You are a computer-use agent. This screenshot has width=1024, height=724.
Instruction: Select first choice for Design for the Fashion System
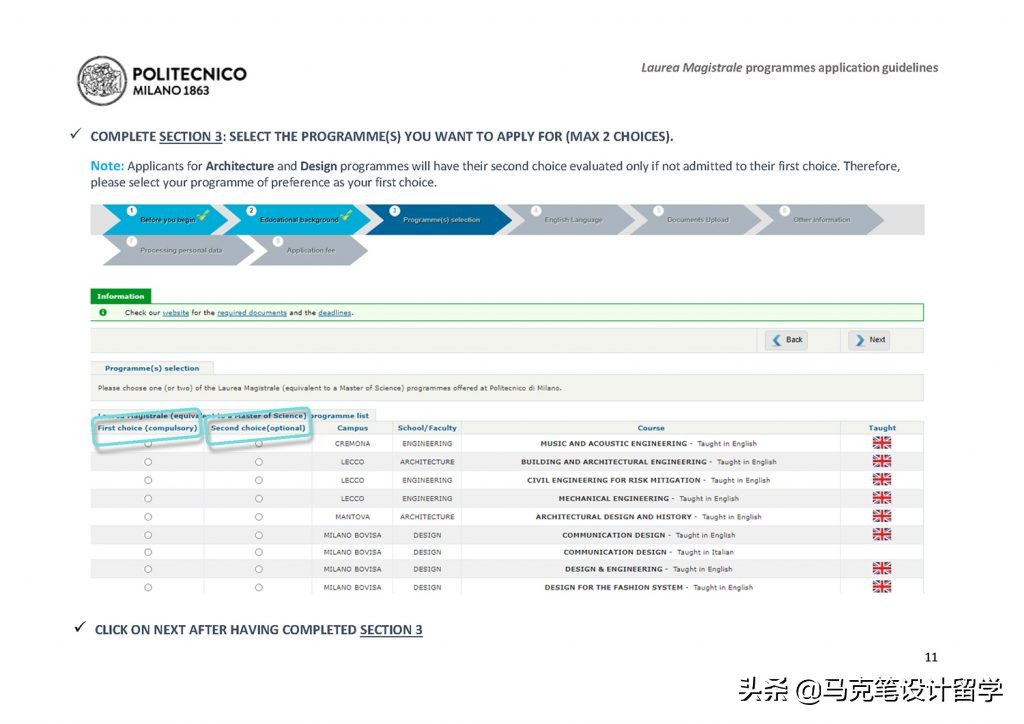[148, 587]
